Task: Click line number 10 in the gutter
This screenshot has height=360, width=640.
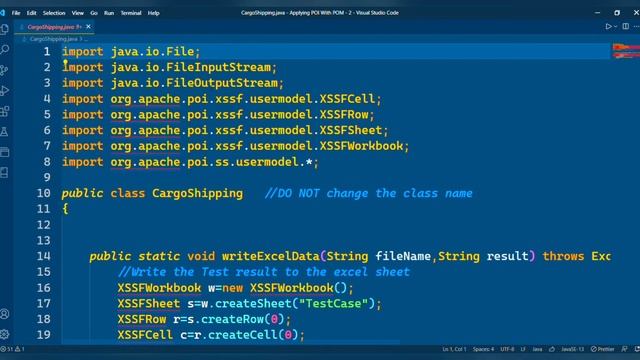Action: 44,193
